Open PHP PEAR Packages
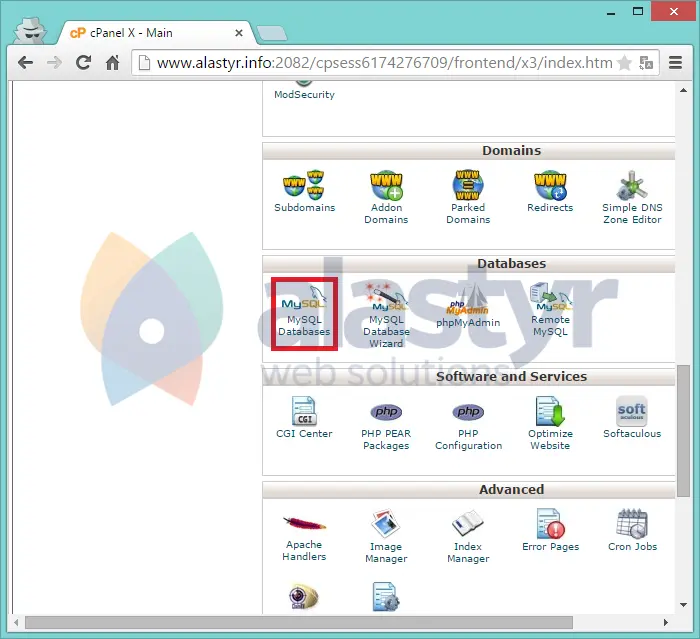Viewport: 700px width, 639px height. (386, 423)
